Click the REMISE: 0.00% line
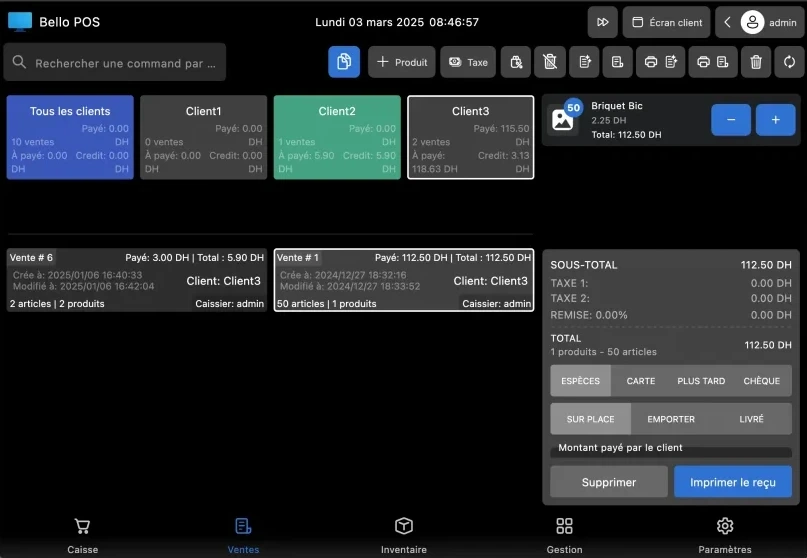Image resolution: width=807 pixels, height=558 pixels. (x=671, y=315)
